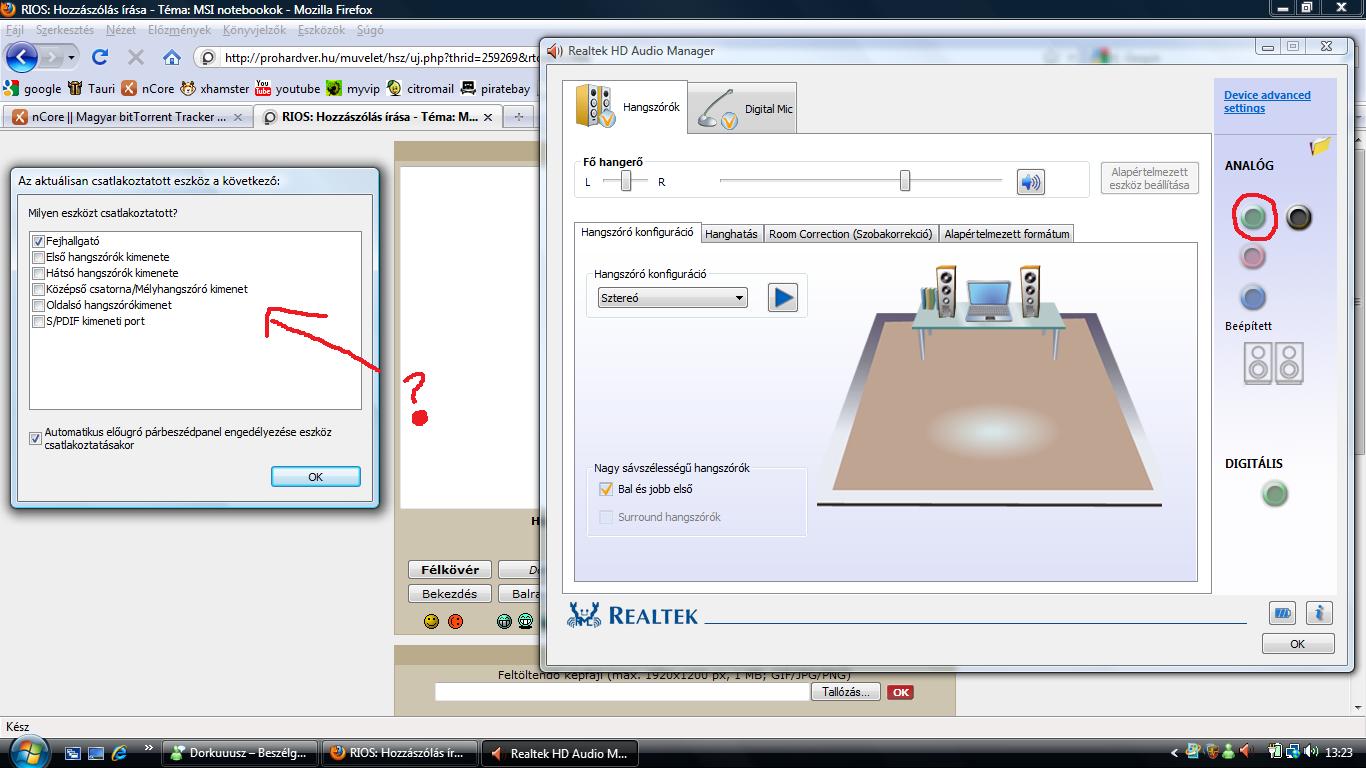The width and height of the screenshot is (1366, 768).
Task: Open the google bookmark
Action: (33, 88)
